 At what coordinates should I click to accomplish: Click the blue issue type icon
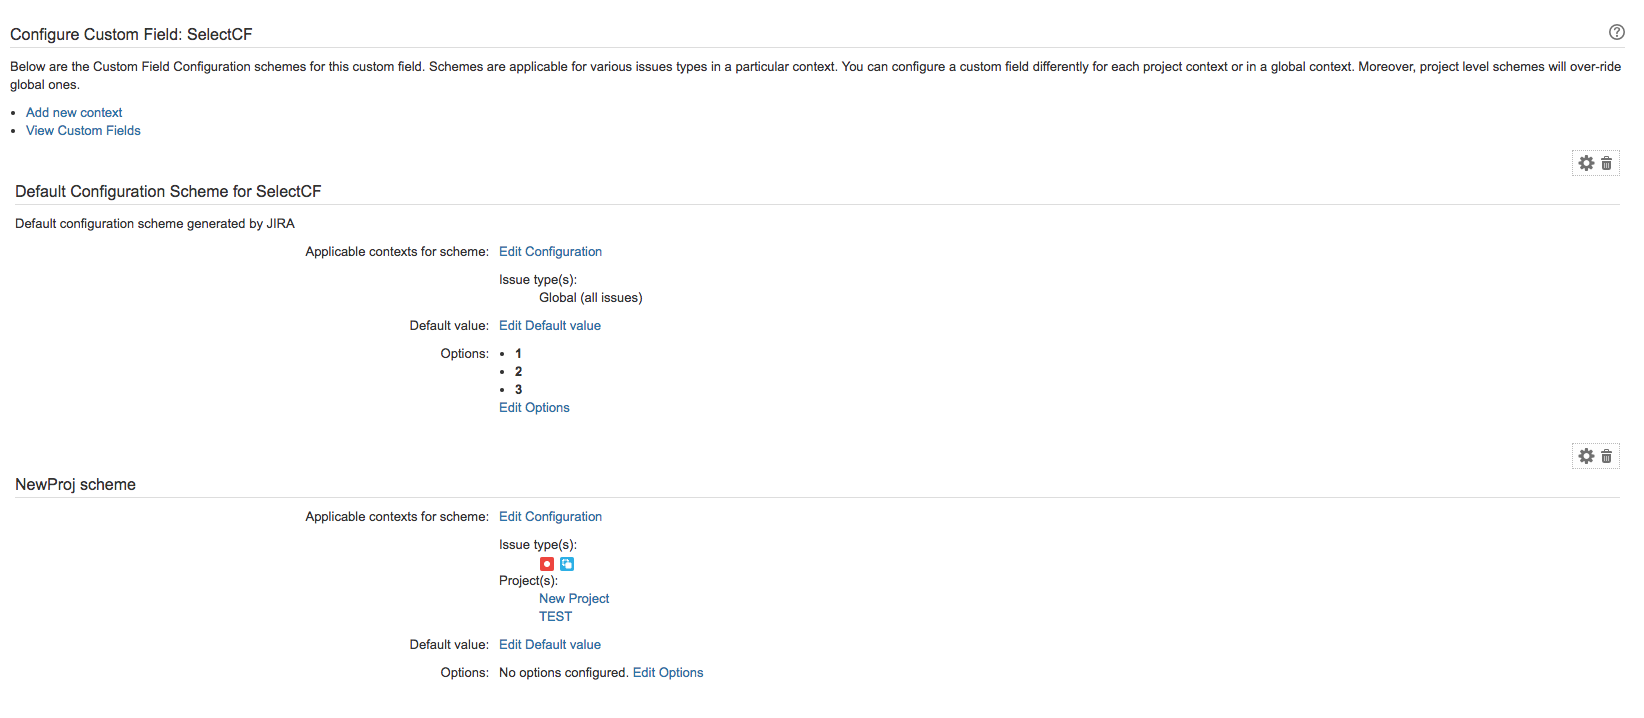point(567,564)
